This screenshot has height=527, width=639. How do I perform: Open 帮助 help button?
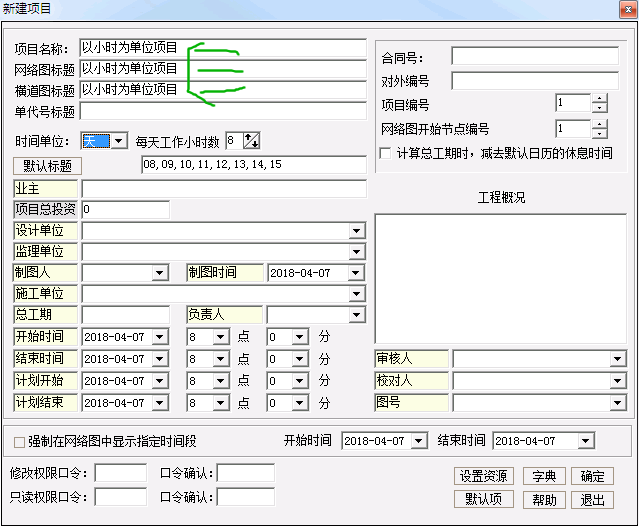[544, 500]
